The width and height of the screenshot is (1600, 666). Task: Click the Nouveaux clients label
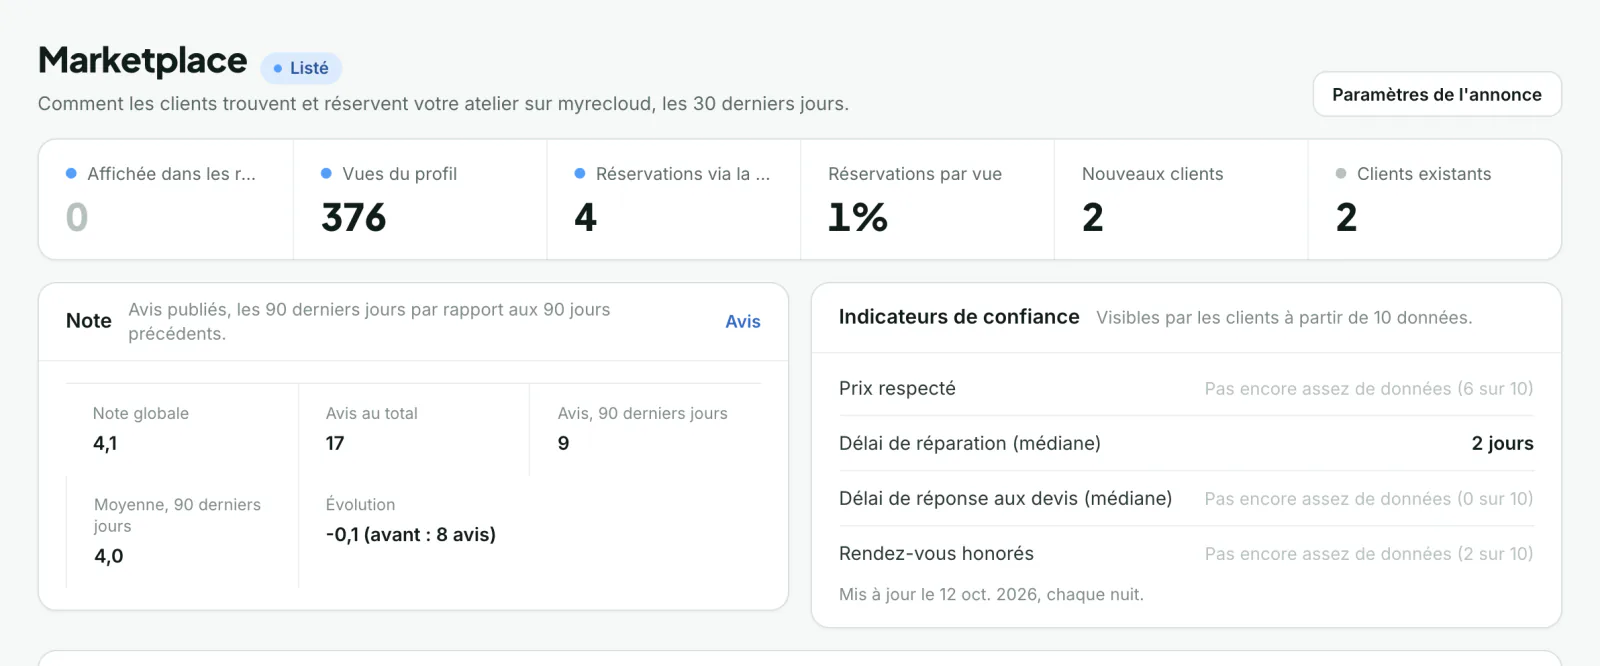tap(1152, 174)
